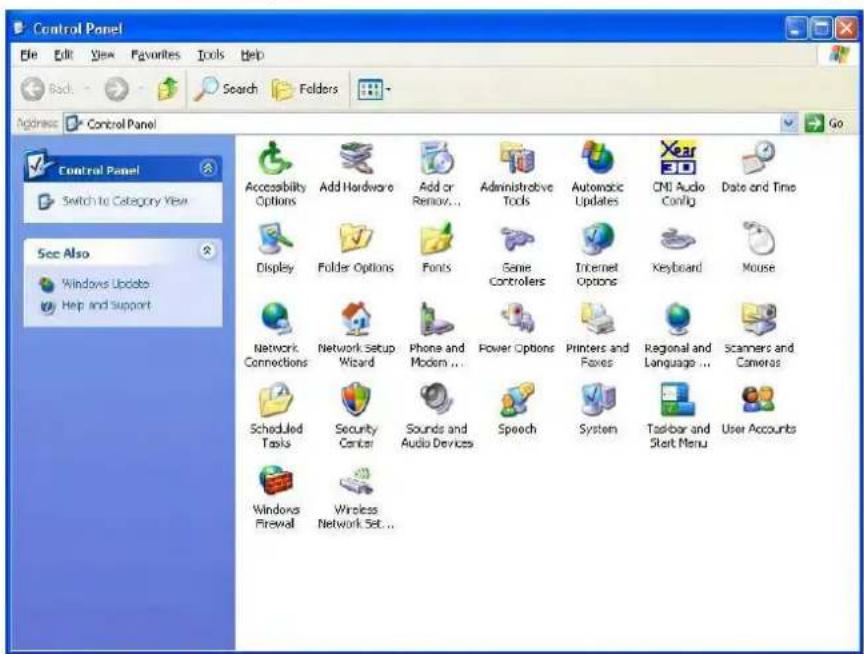Open Scheduled Tasks folder
The width and height of the screenshot is (864, 654).
(x=276, y=415)
